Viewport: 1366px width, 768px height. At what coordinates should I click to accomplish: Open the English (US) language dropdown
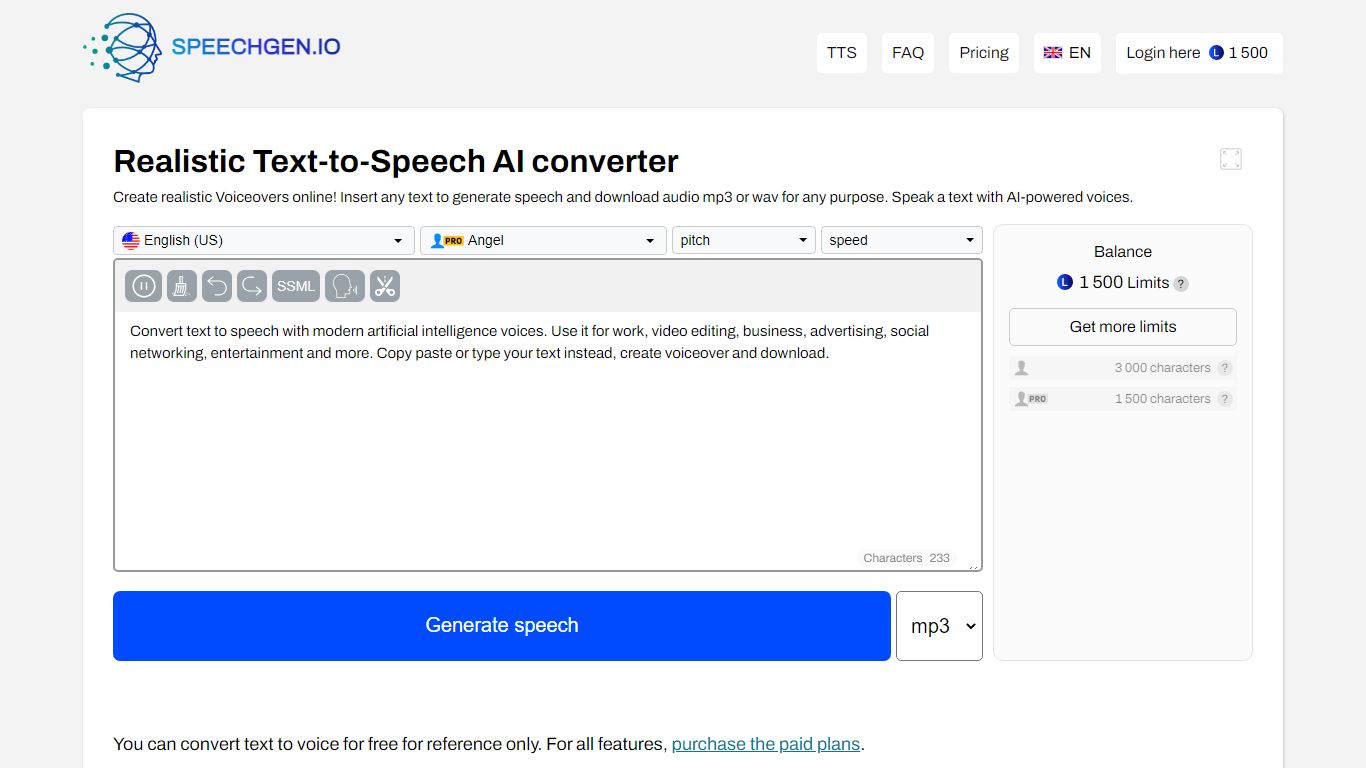tap(262, 240)
